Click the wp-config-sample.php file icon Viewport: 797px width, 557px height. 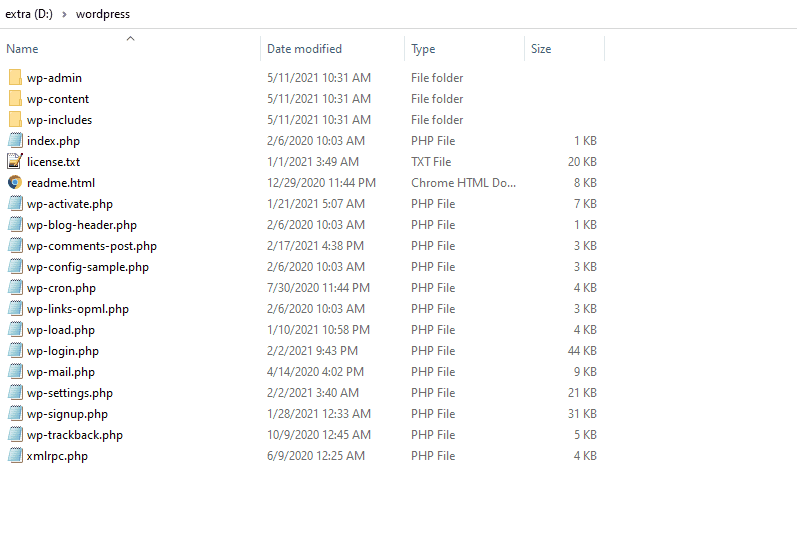point(15,267)
